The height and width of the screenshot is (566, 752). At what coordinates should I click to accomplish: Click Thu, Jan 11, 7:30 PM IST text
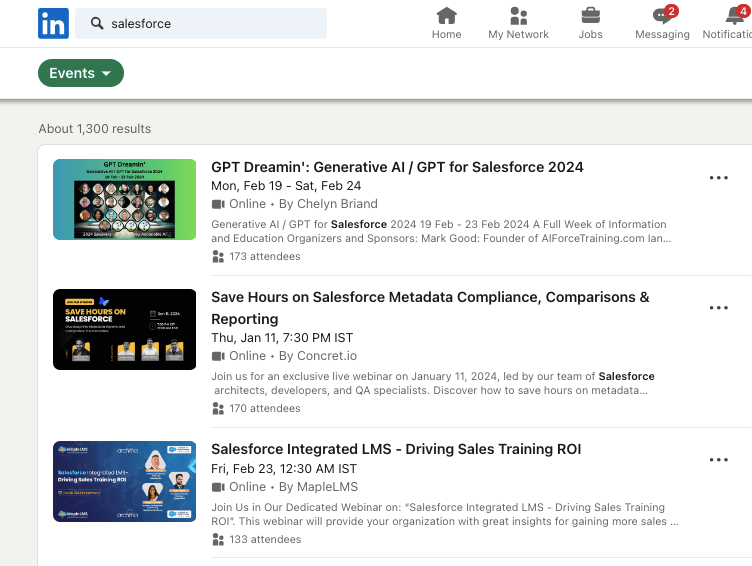pos(282,338)
